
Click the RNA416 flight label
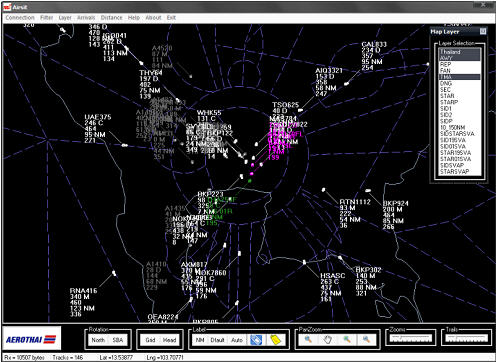point(83,291)
